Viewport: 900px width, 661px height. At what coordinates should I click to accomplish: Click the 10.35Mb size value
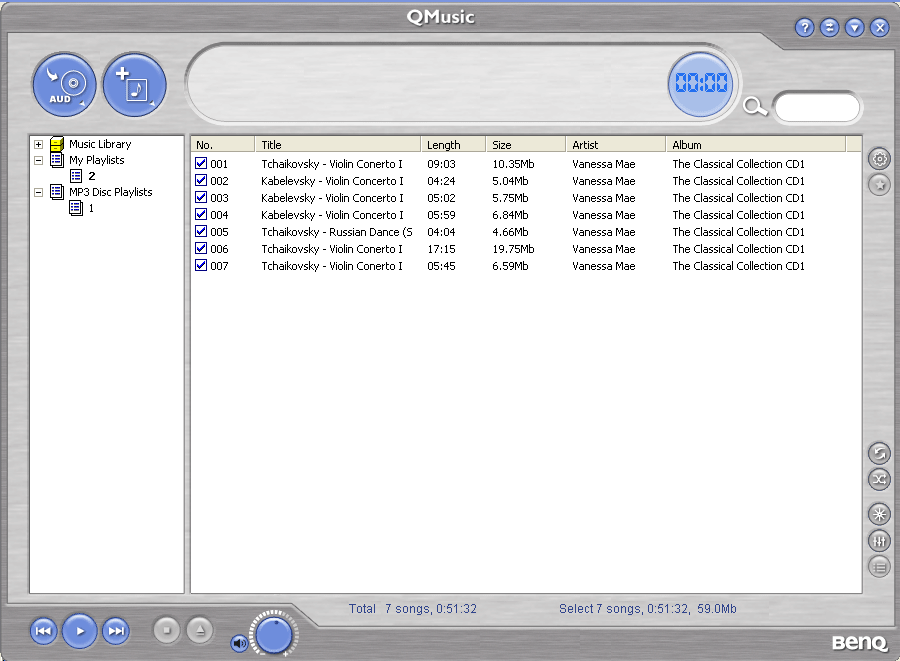click(x=513, y=164)
